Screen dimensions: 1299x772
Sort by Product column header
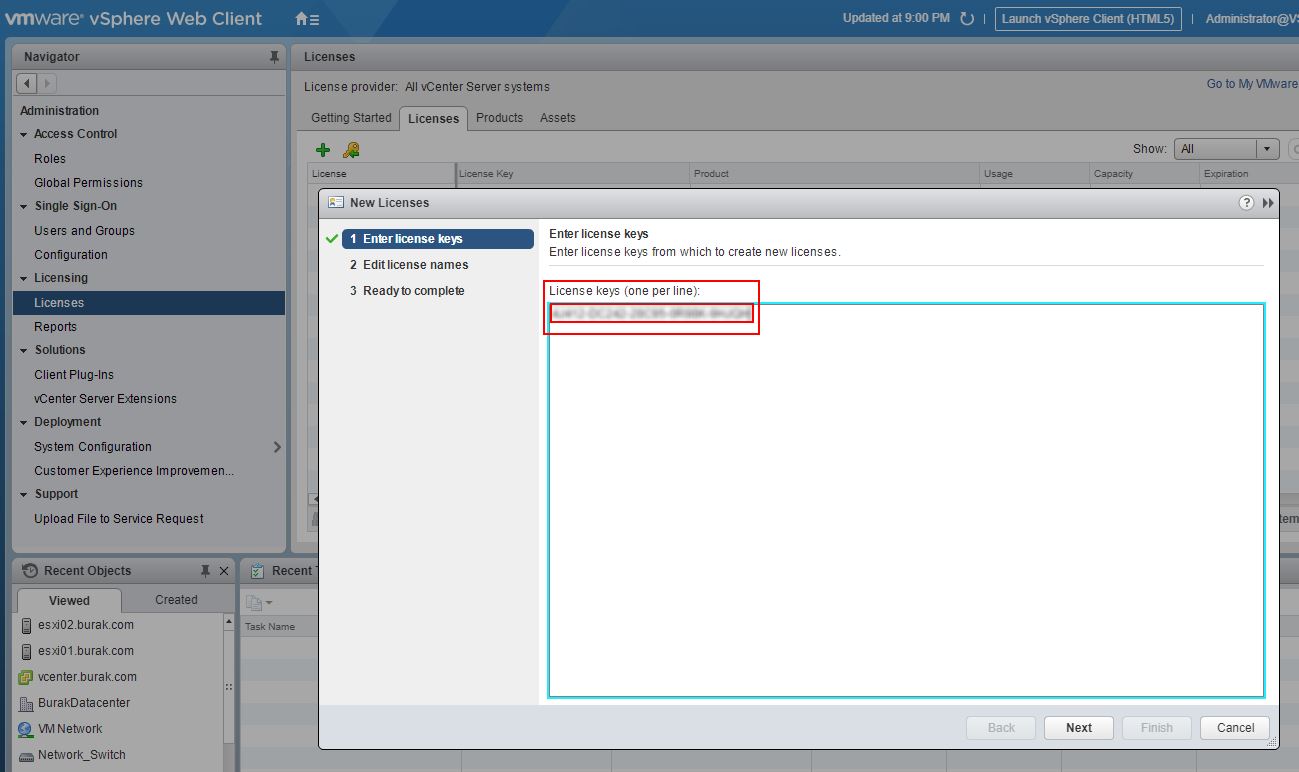834,174
